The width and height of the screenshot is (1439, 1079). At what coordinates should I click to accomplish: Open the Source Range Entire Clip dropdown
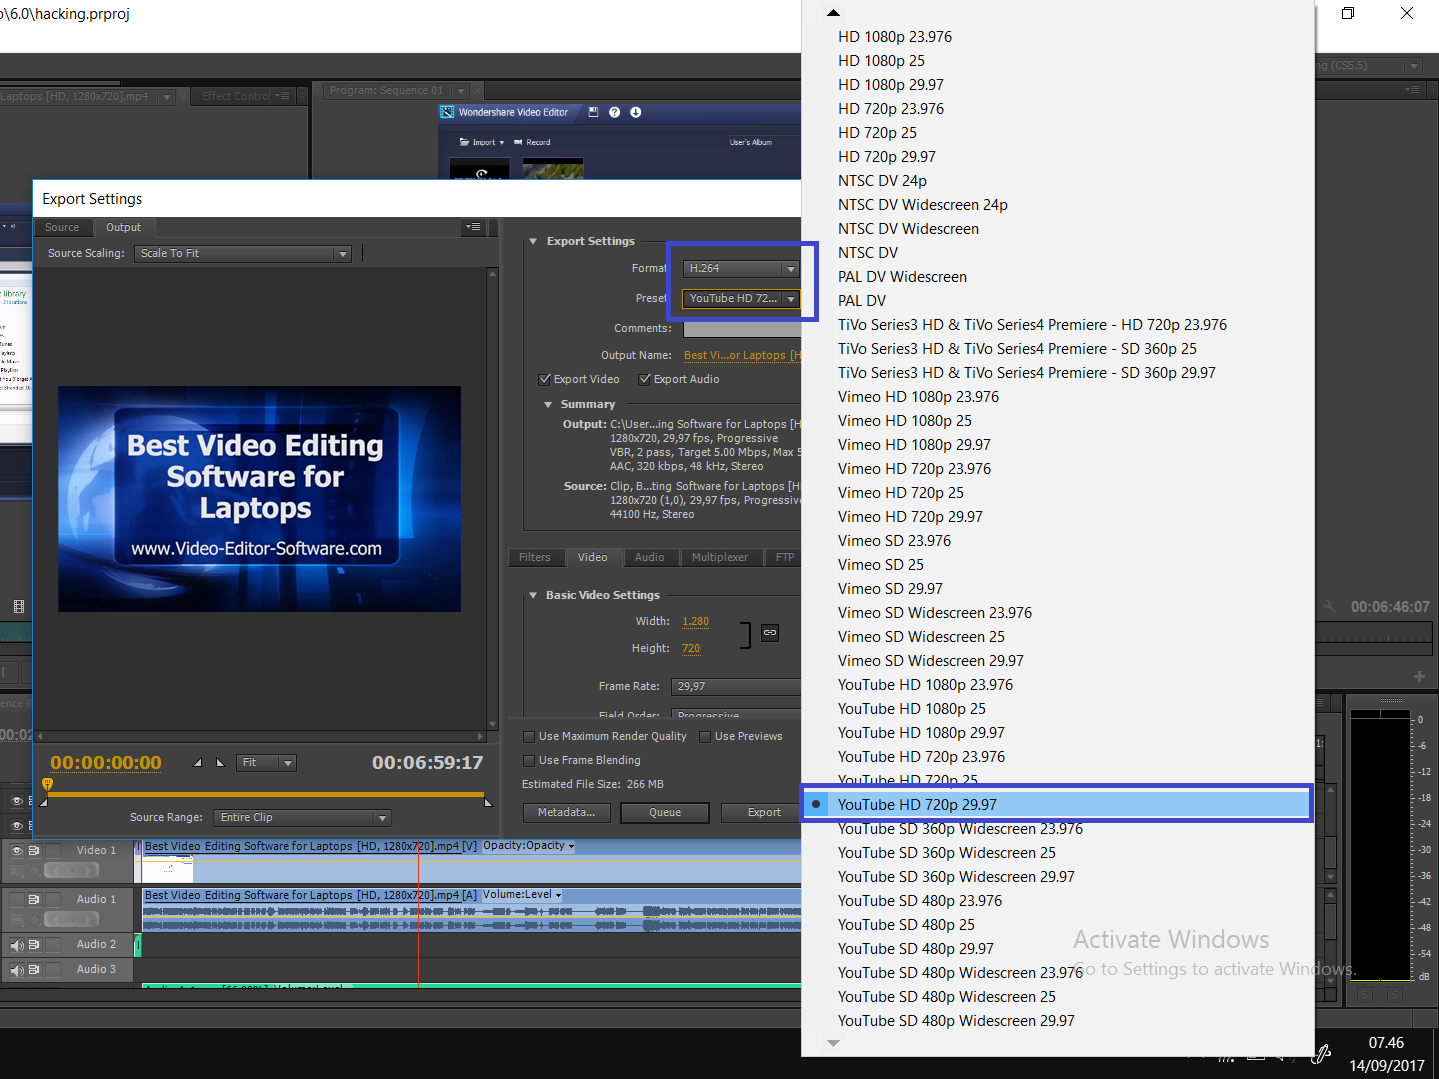click(303, 818)
